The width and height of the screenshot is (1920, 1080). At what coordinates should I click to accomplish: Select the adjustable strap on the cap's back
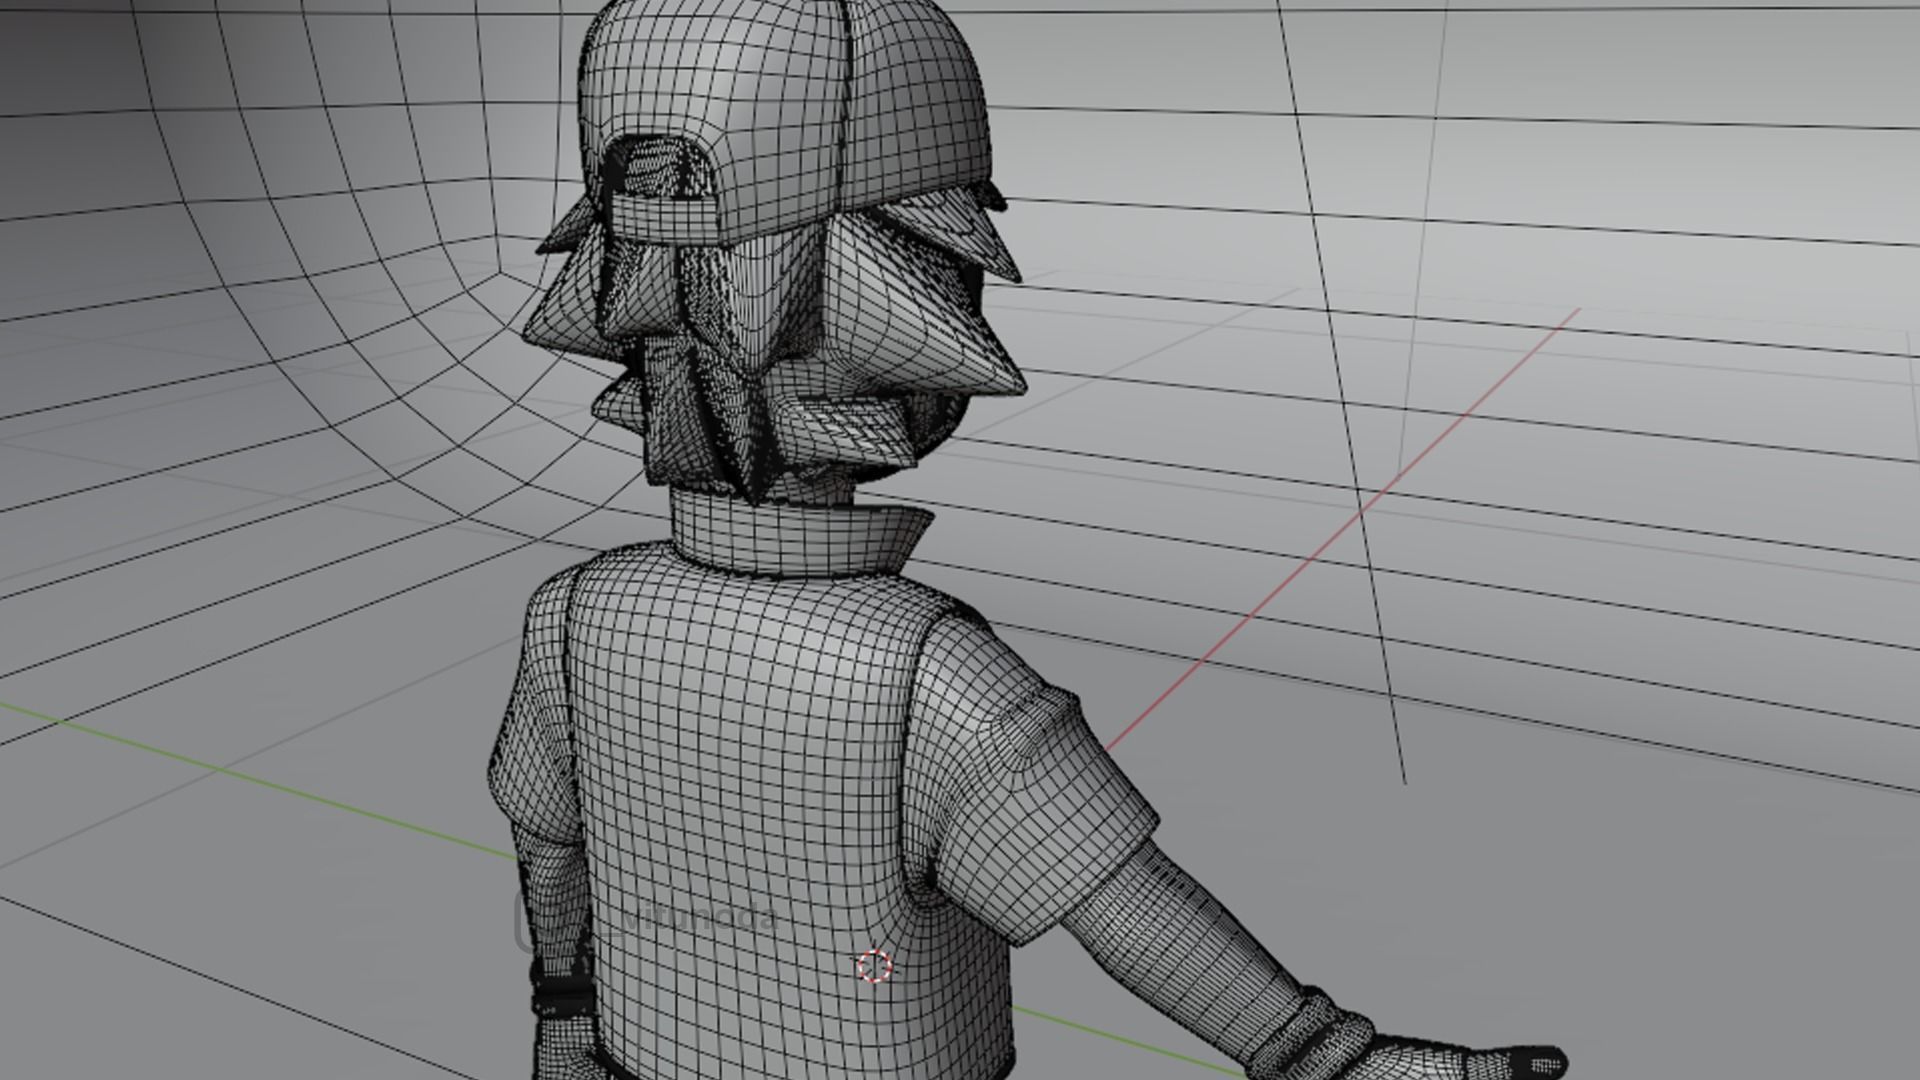665,219
